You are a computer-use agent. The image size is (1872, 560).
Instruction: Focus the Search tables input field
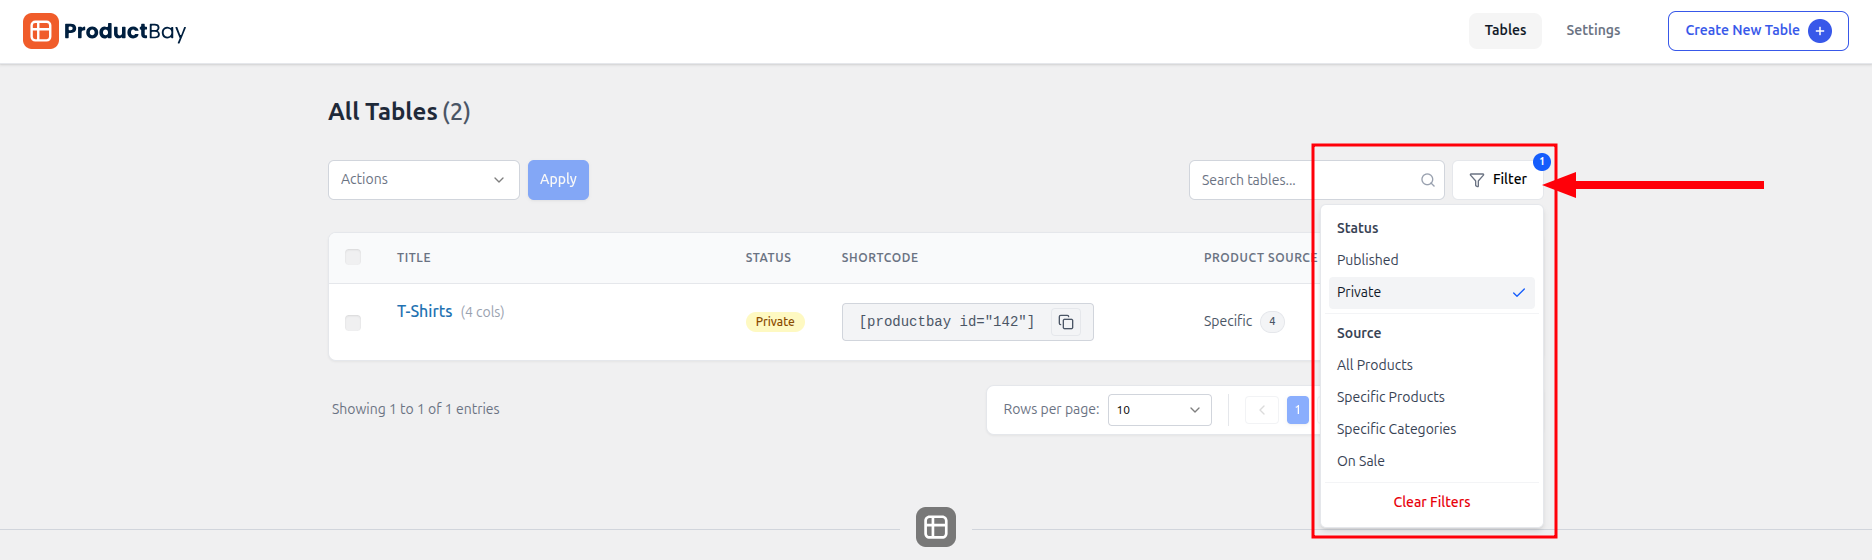(x=1300, y=180)
